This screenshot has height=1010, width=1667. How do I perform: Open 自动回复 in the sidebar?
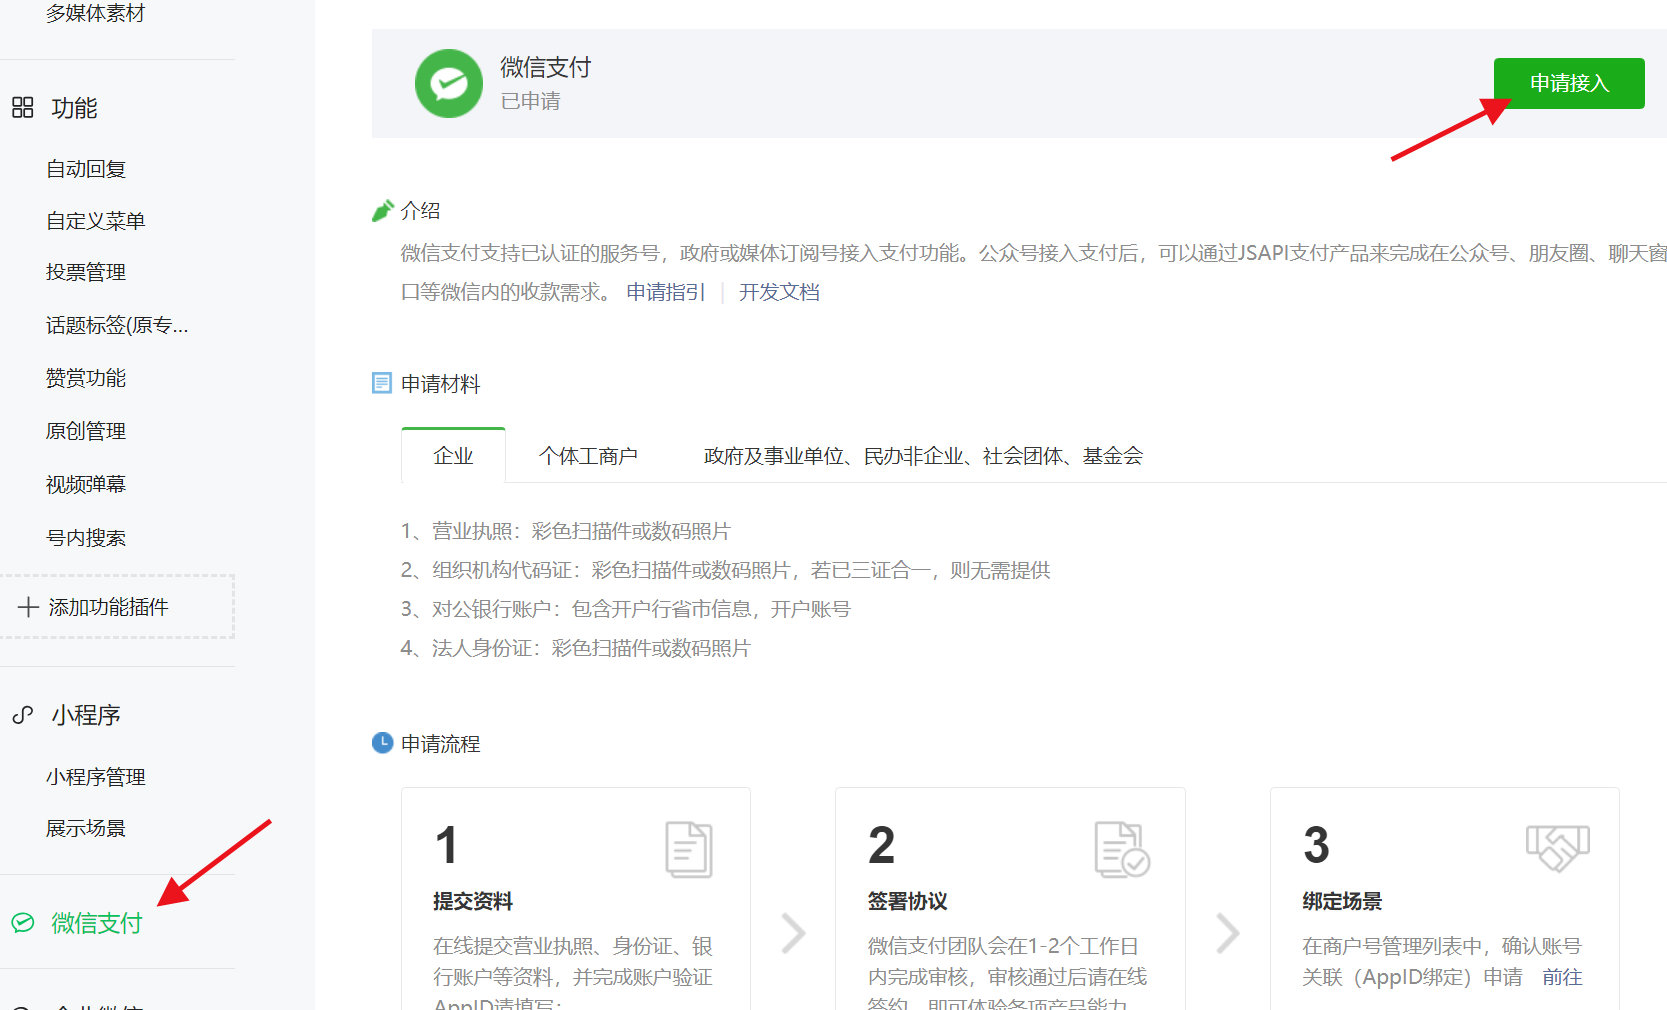[x=86, y=169]
